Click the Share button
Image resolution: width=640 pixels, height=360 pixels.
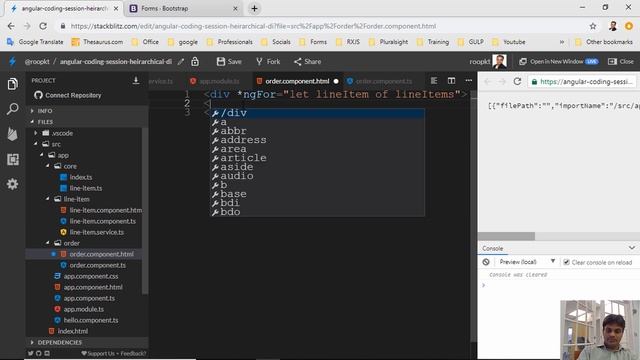(x=307, y=62)
